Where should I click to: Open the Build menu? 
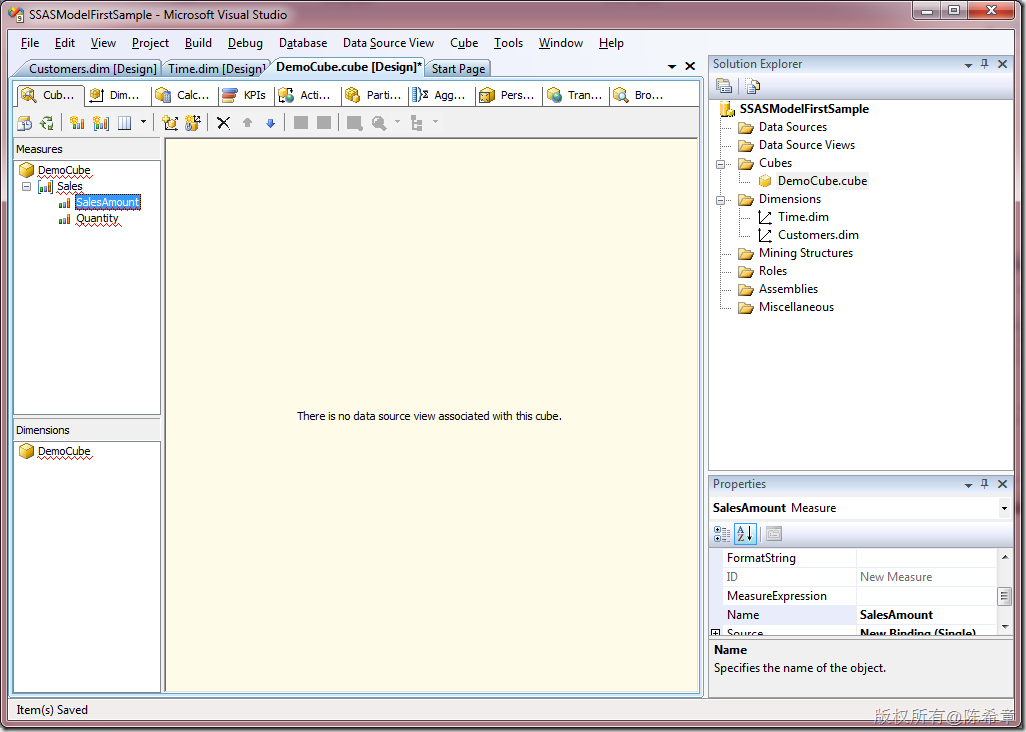(x=198, y=43)
